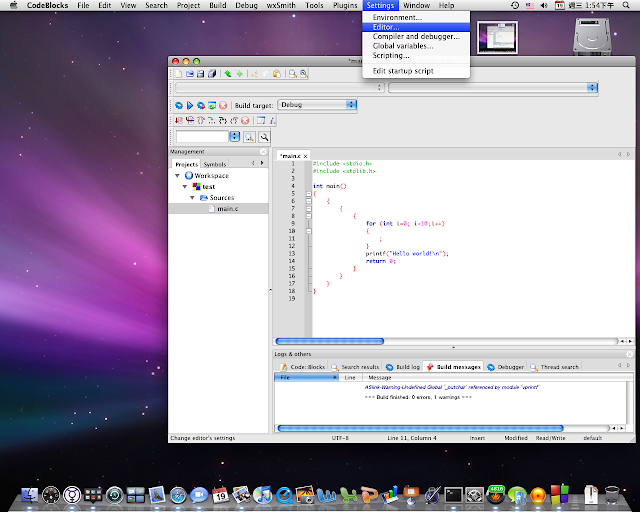Screen dimensions: 640x512
Task: Switch to the Build log tab
Action: click(x=402, y=367)
